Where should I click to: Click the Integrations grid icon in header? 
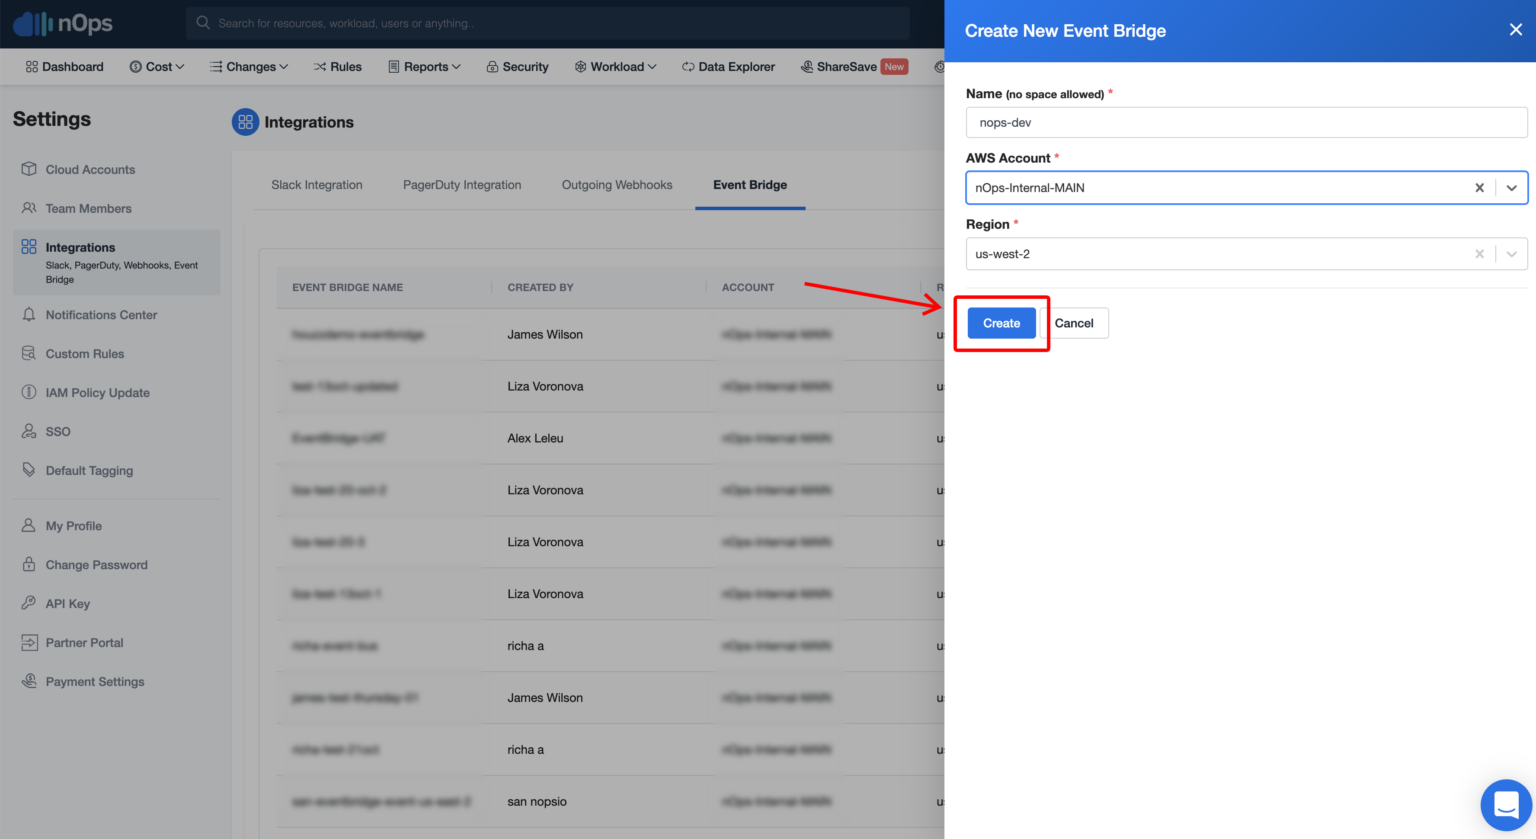point(245,121)
